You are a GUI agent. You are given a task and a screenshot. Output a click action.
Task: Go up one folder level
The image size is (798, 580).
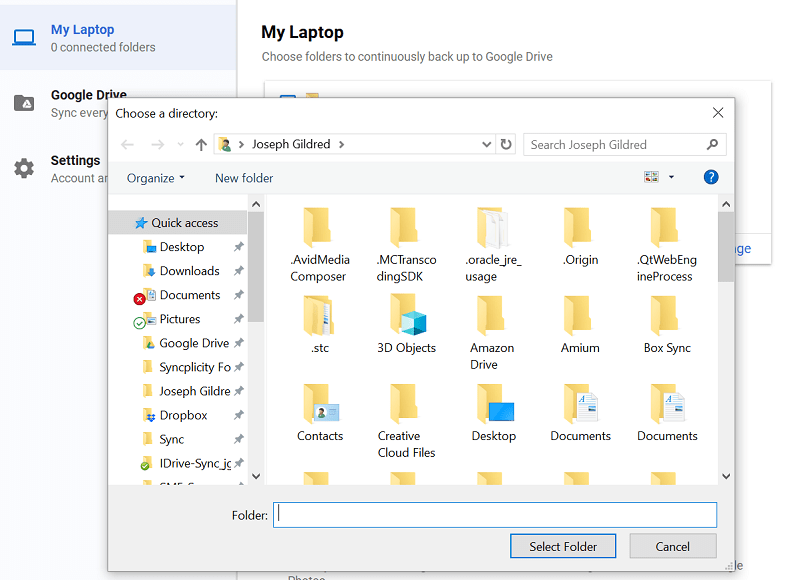point(201,144)
